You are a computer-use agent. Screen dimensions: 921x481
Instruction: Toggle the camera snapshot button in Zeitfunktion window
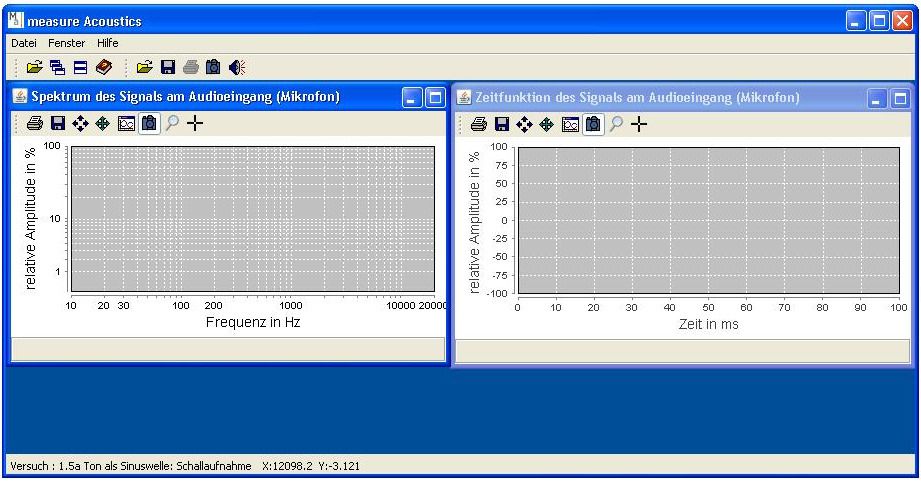(x=593, y=124)
